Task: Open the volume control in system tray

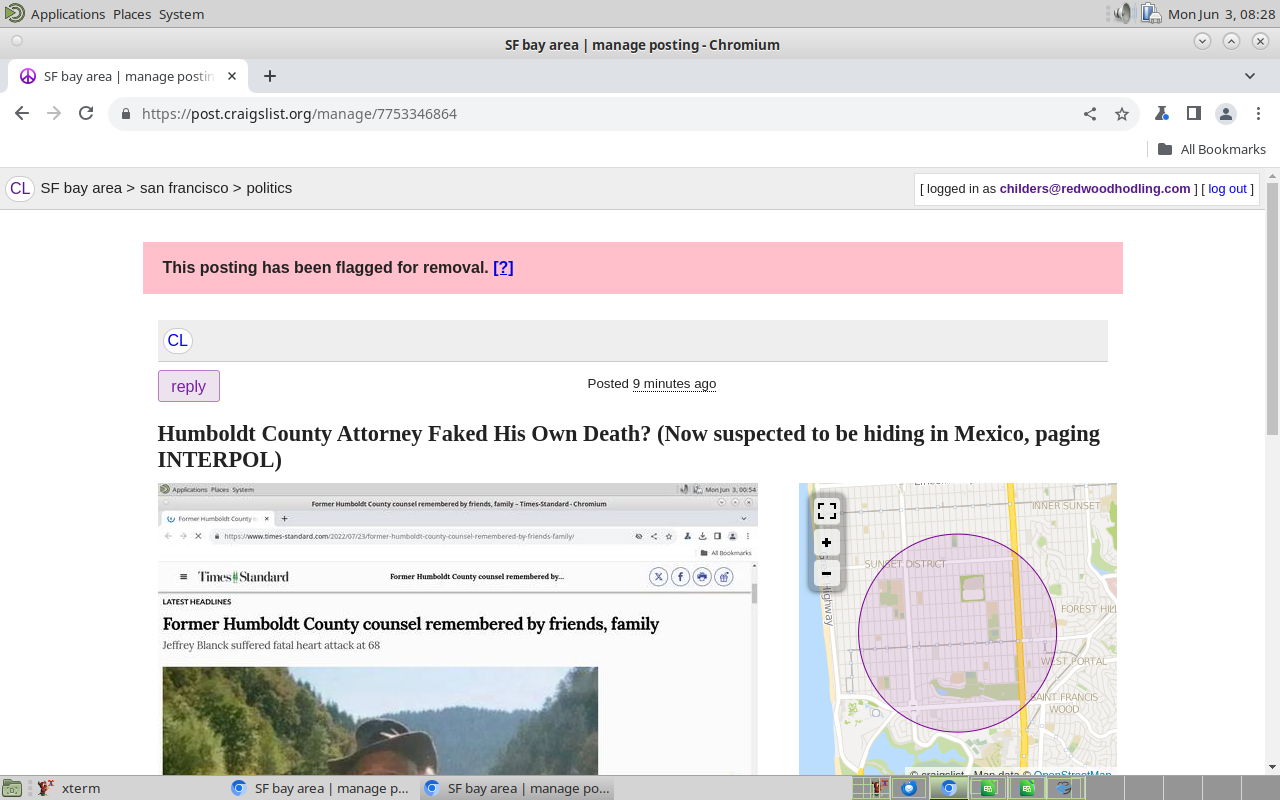Action: [1123, 14]
